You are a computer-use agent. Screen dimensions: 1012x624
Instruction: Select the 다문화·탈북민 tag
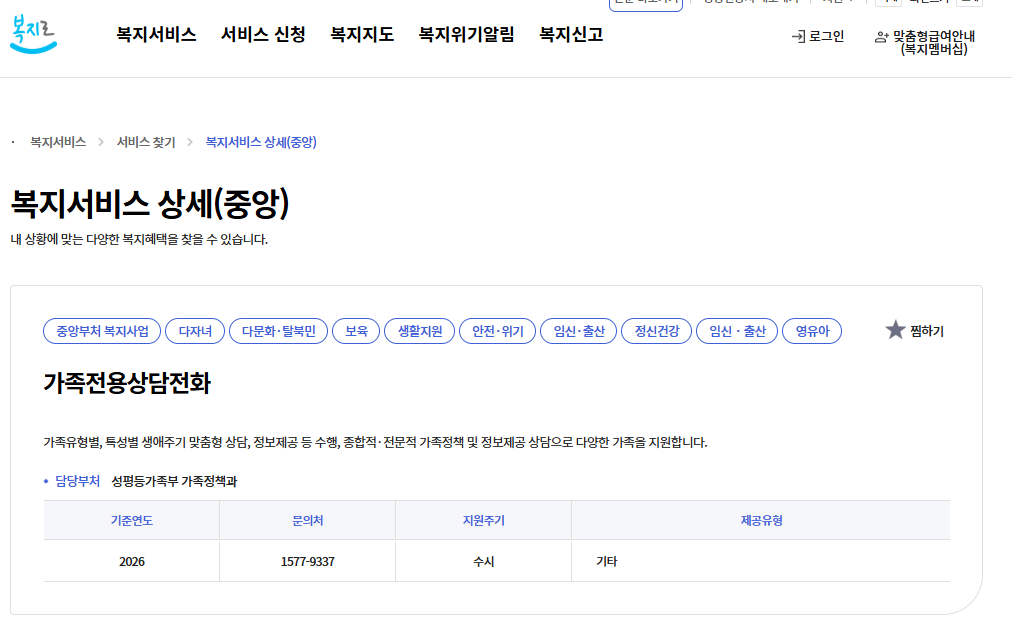point(278,331)
